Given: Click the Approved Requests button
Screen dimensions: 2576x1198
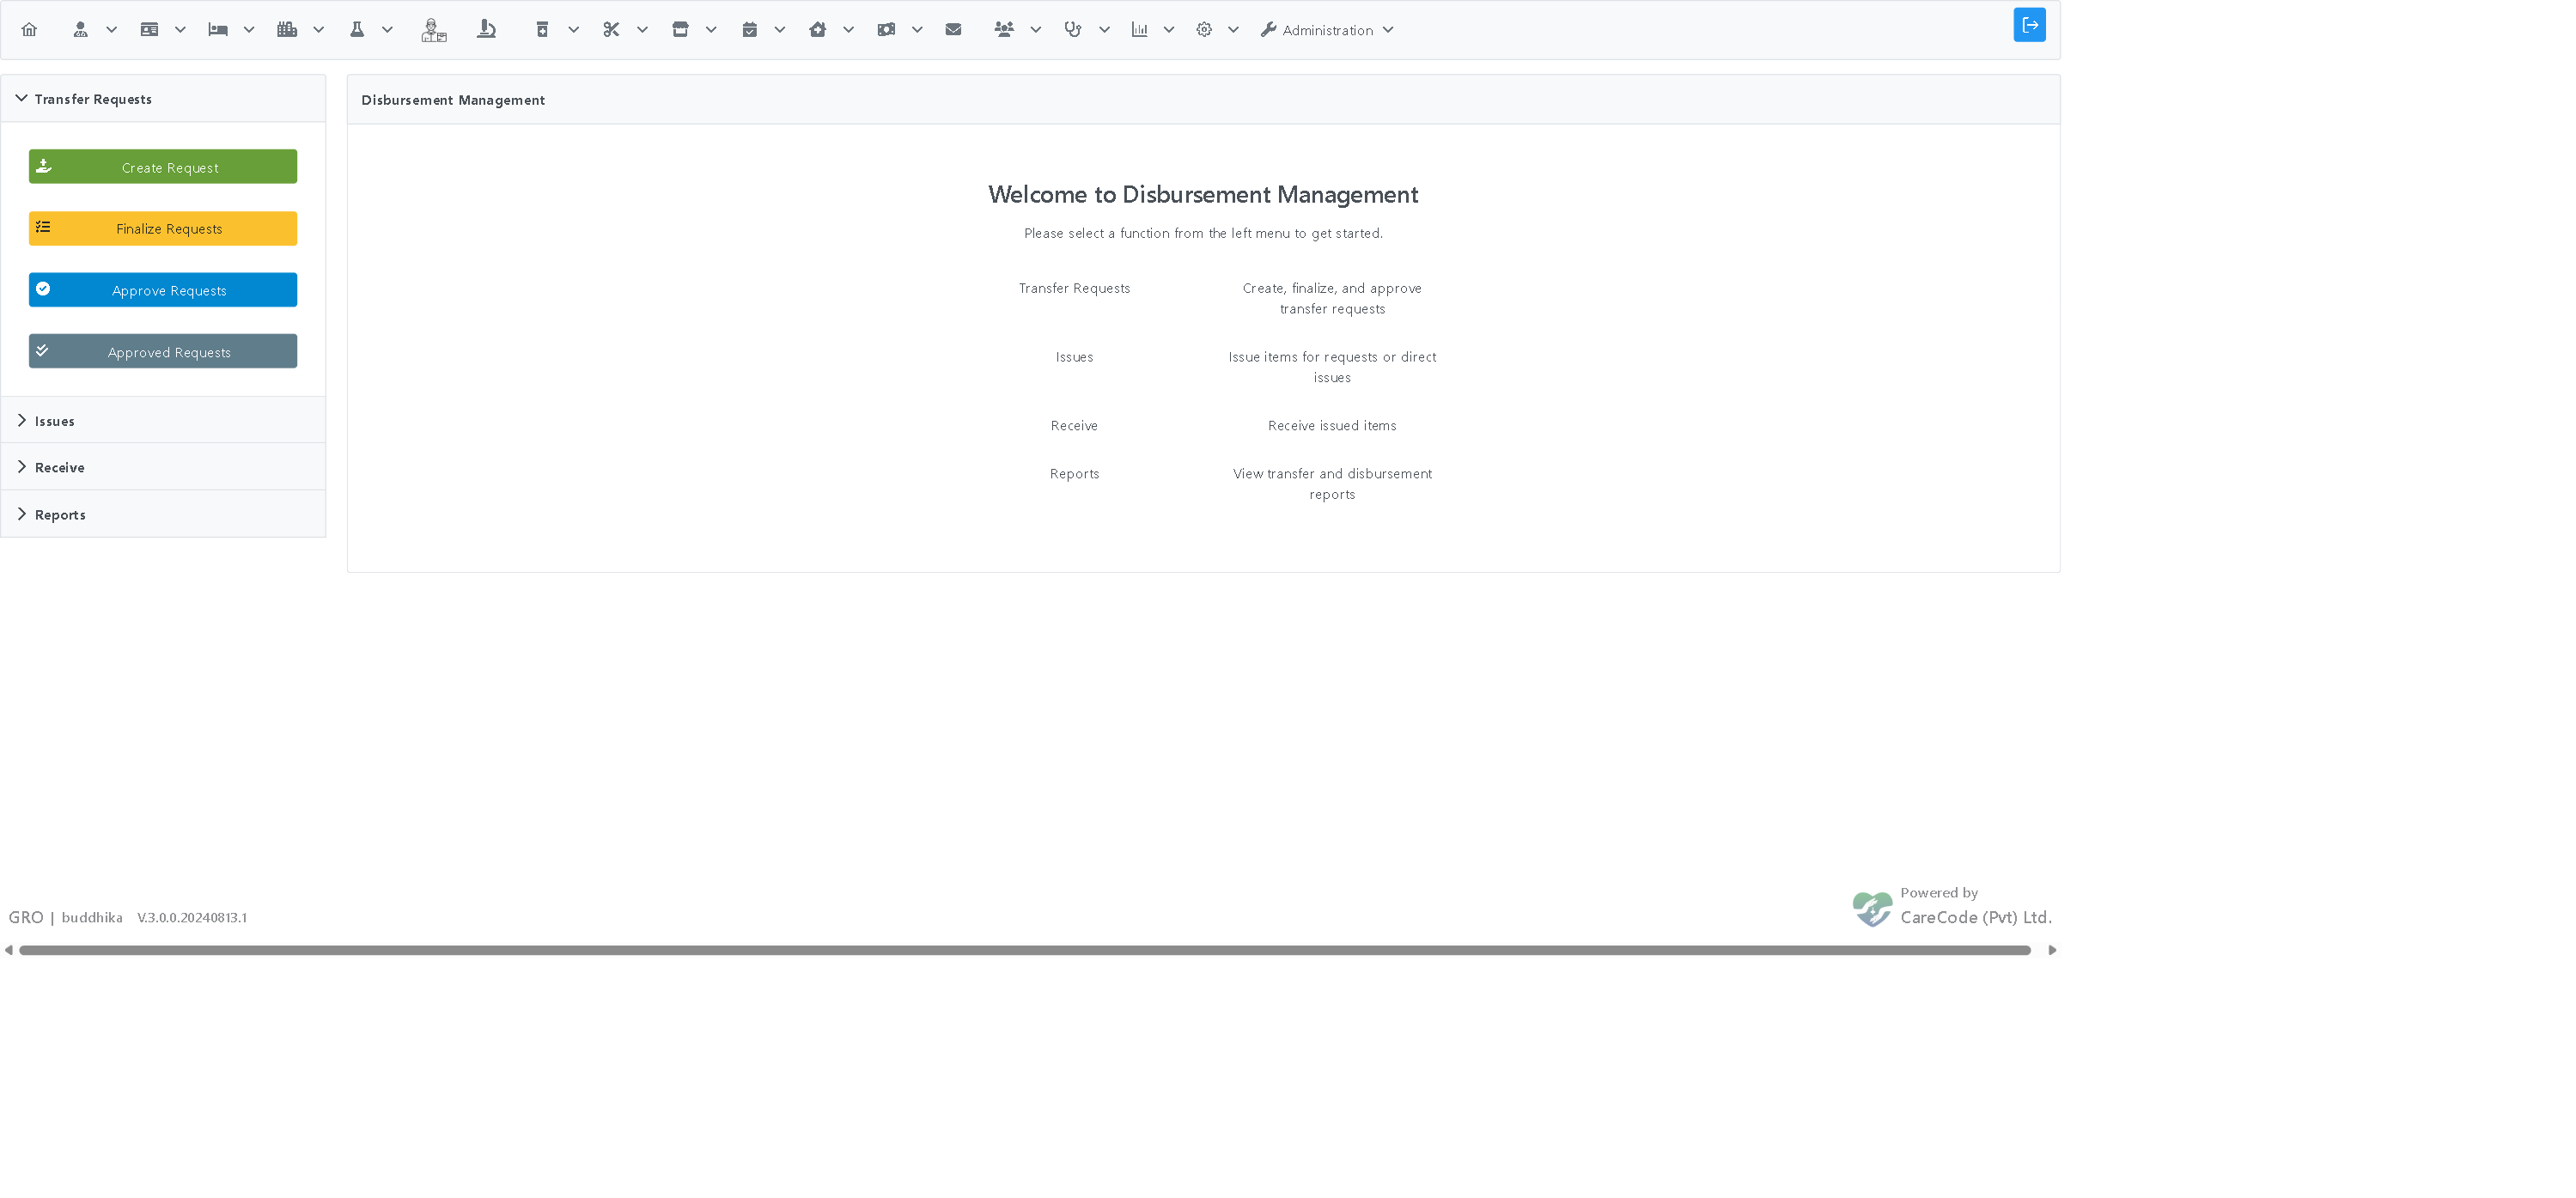Looking at the screenshot, I should pos(163,352).
